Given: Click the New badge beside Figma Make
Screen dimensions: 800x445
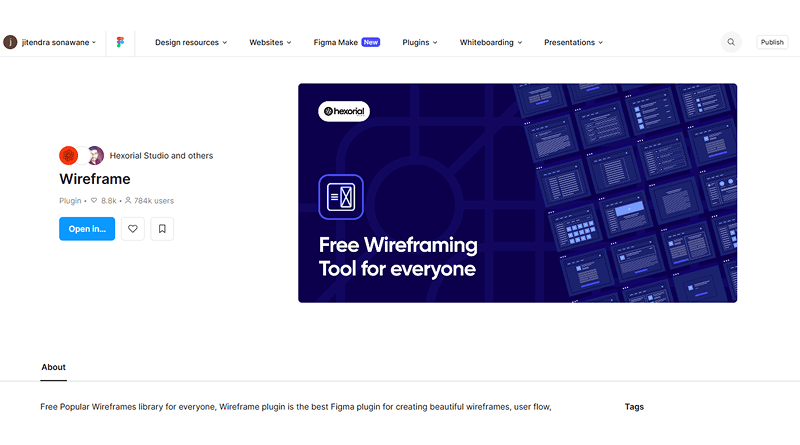Looking at the screenshot, I should click(x=371, y=42).
